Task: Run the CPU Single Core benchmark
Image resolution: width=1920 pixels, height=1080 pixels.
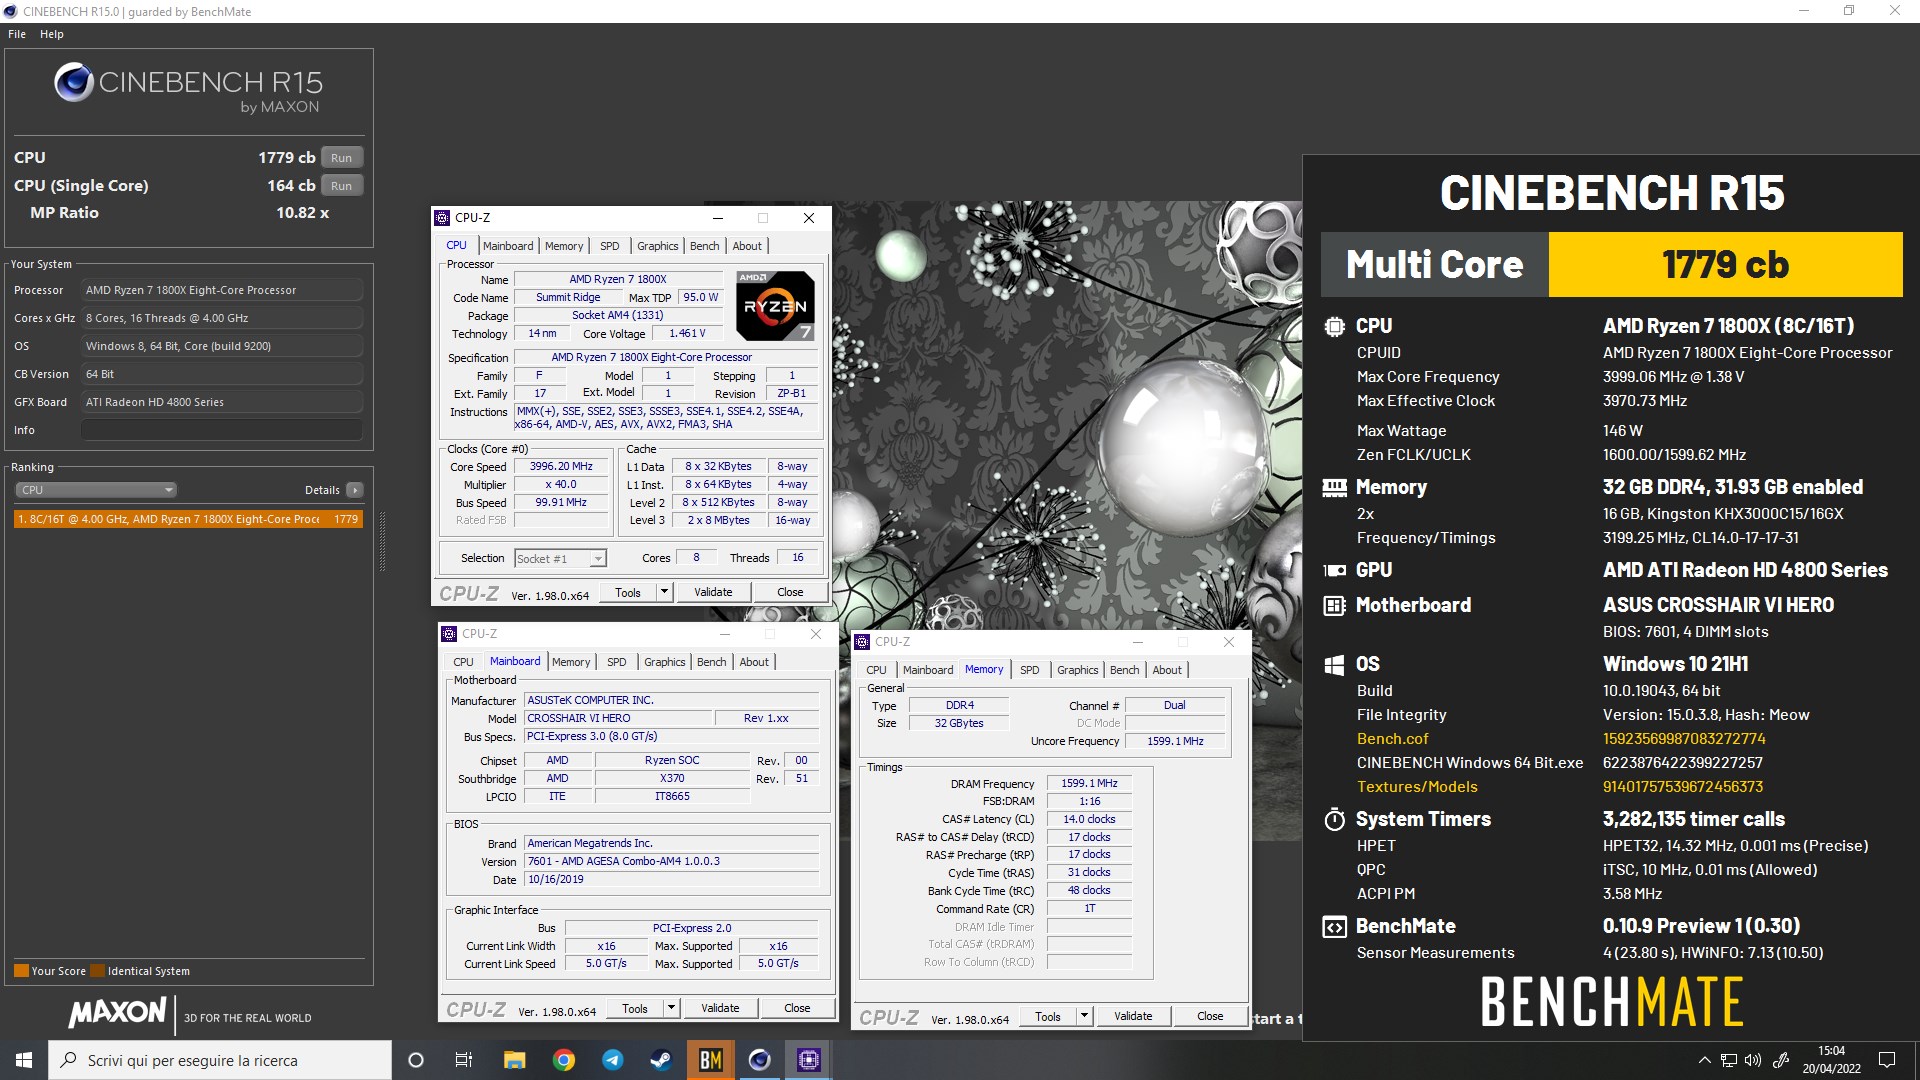Action: coord(342,186)
